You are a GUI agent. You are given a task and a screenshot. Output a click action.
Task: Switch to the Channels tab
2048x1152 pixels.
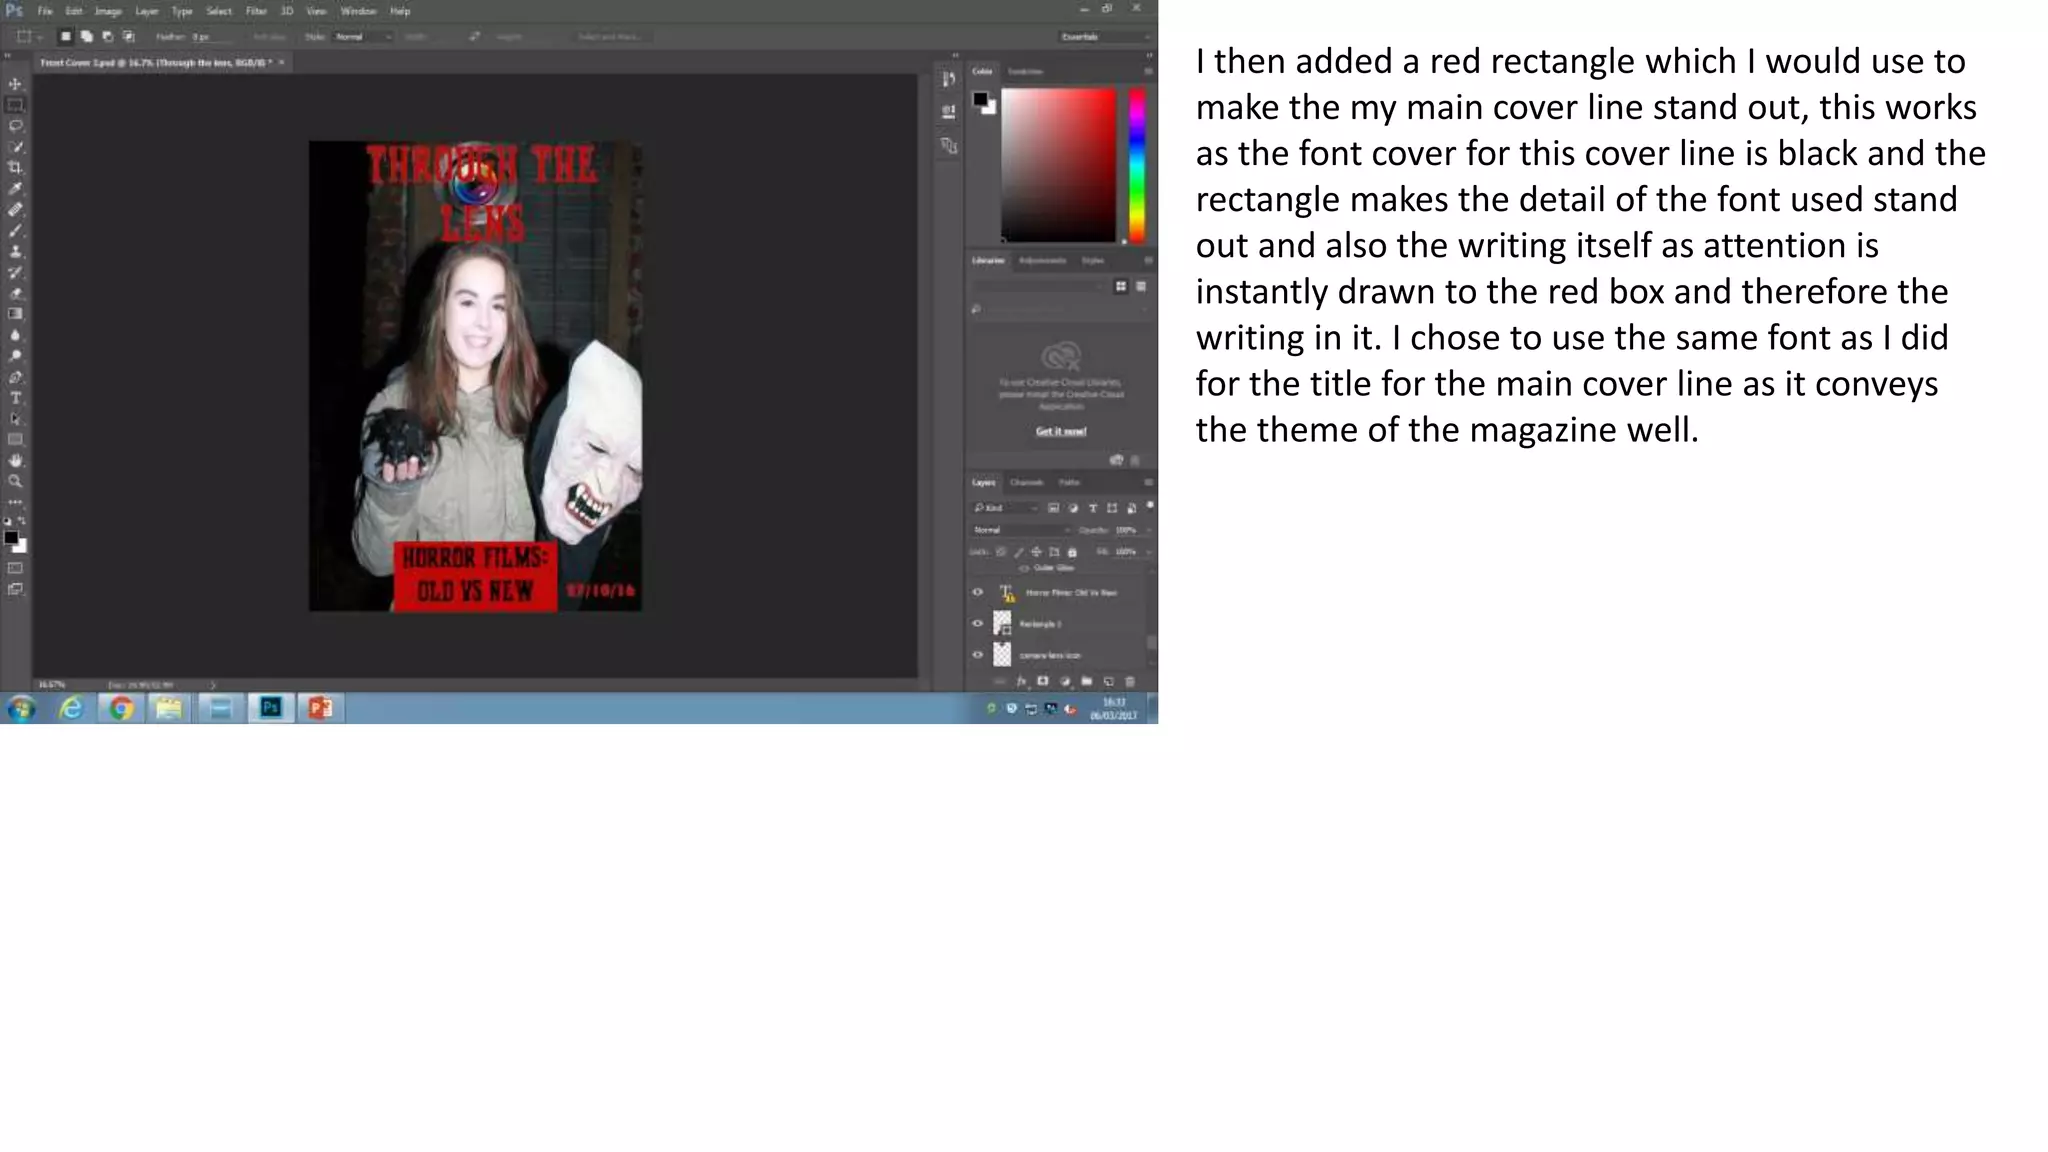point(1026,482)
